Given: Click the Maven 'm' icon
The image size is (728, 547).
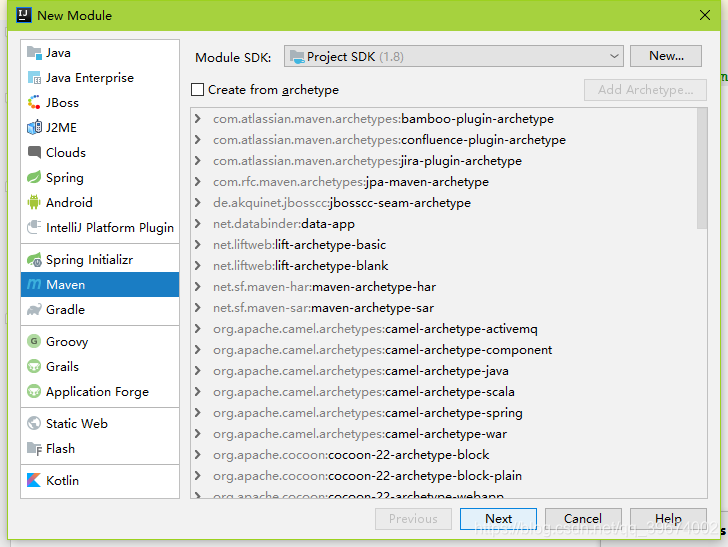Looking at the screenshot, I should 34,284.
